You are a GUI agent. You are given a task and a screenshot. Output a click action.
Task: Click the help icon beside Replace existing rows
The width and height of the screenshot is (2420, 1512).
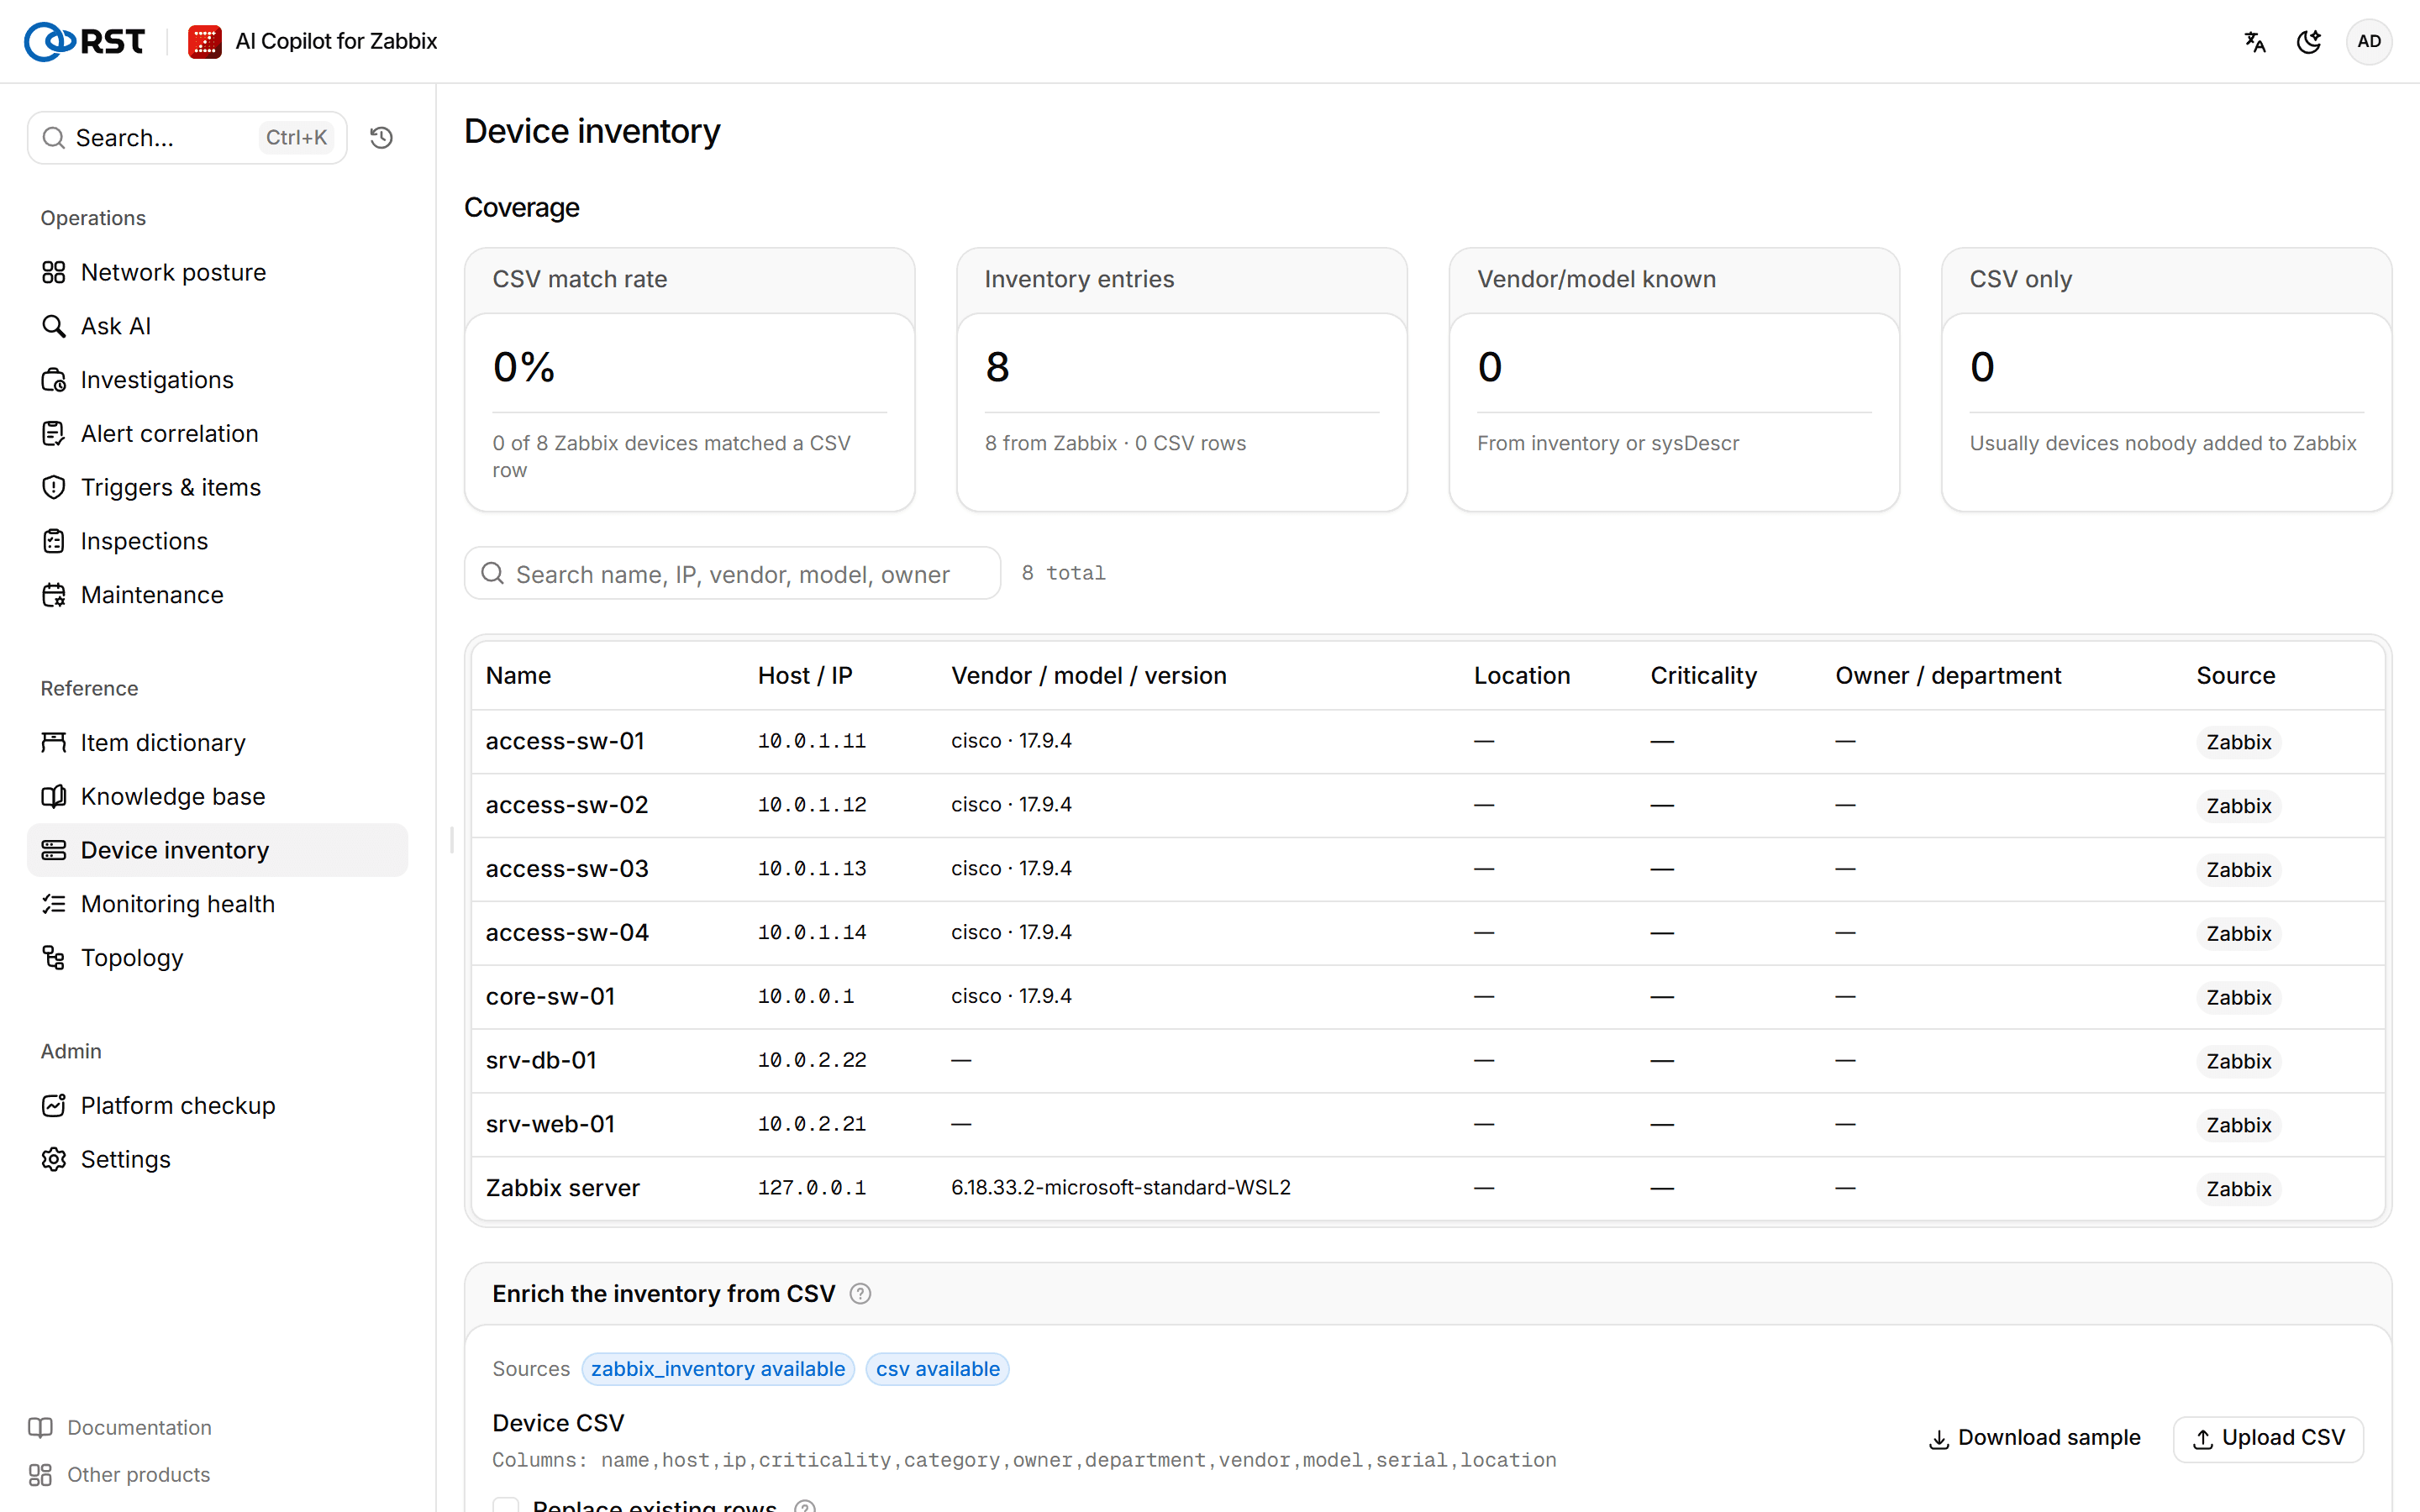[x=805, y=1506]
